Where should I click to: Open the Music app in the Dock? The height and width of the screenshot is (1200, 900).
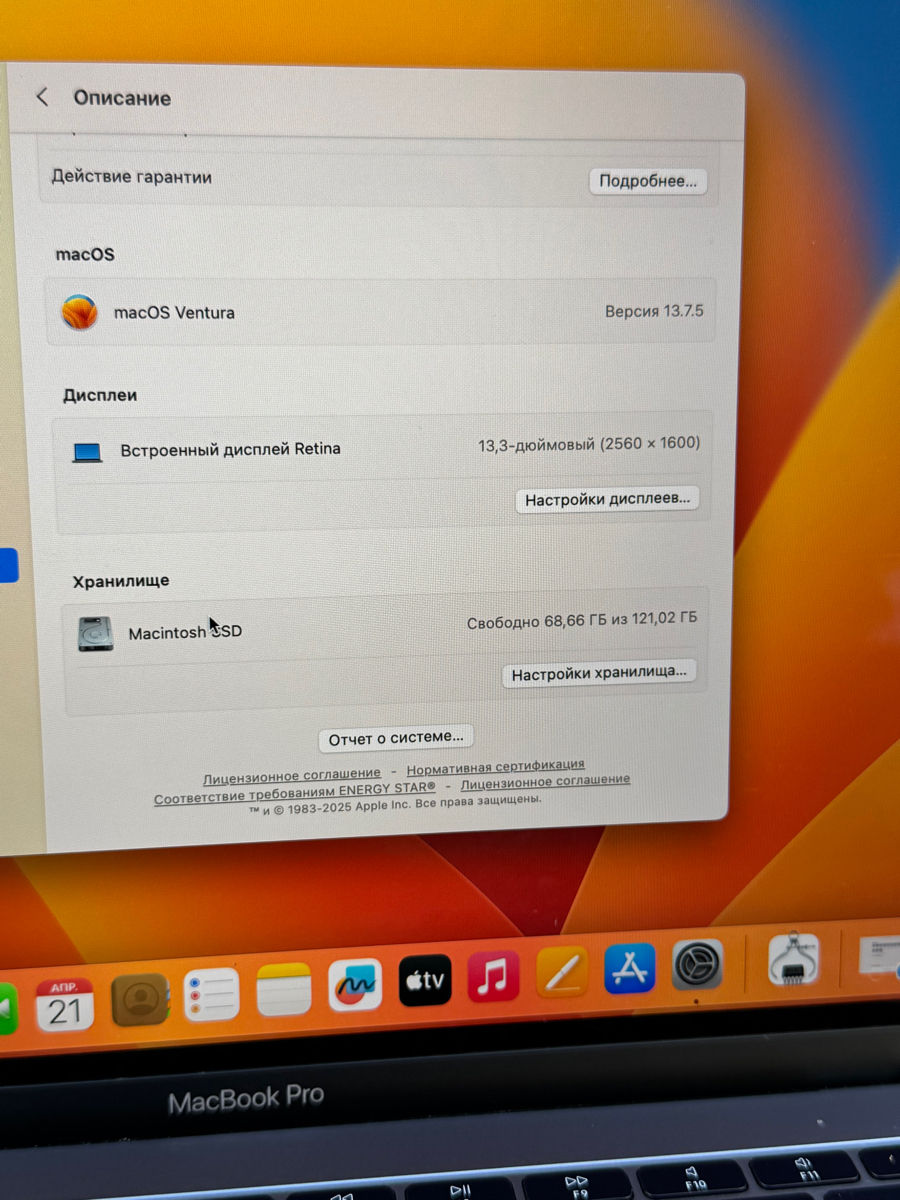click(493, 977)
